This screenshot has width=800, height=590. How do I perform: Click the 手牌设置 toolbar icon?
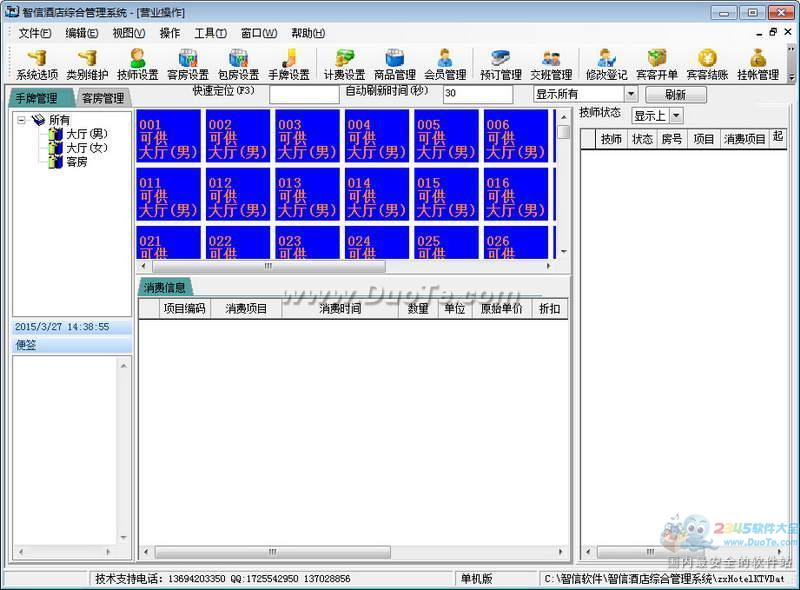tap(288, 65)
